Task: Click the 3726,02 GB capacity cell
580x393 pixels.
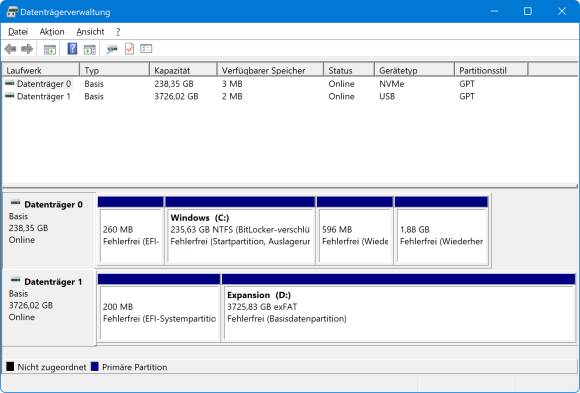Action: point(176,97)
